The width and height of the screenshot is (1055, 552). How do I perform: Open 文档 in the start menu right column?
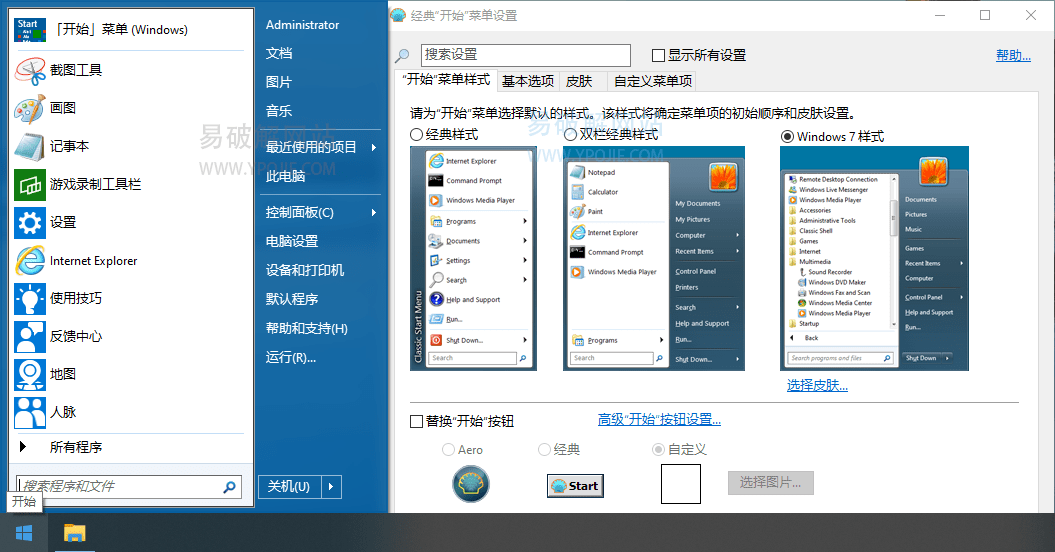tap(279, 53)
